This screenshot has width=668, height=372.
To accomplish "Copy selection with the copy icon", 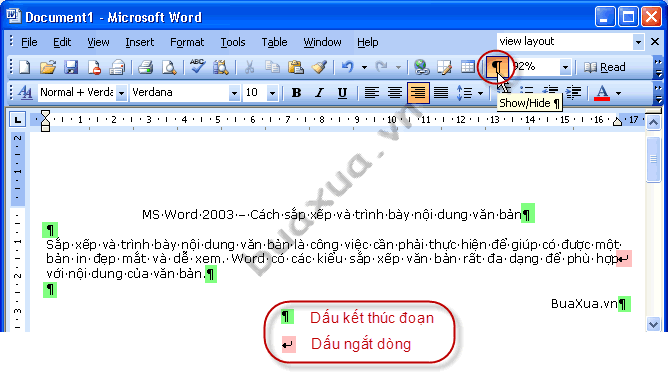I will pyautogui.click(x=272, y=67).
